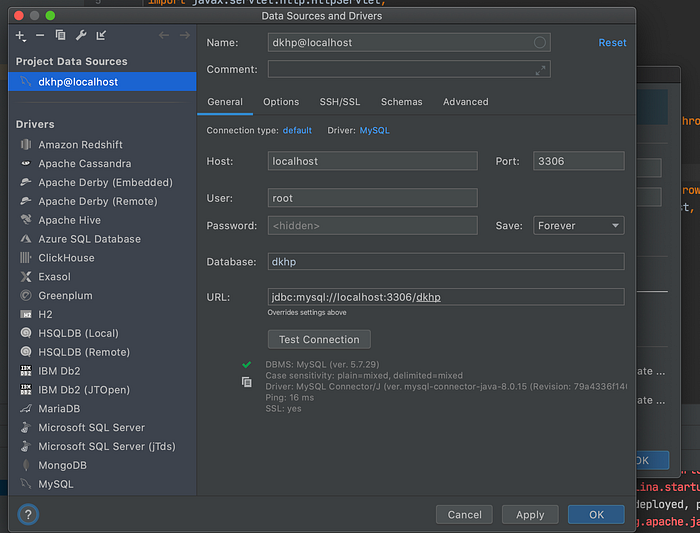The image size is (700, 533).
Task: Add a new data source with plus icon
Action: pyautogui.click(x=21, y=36)
